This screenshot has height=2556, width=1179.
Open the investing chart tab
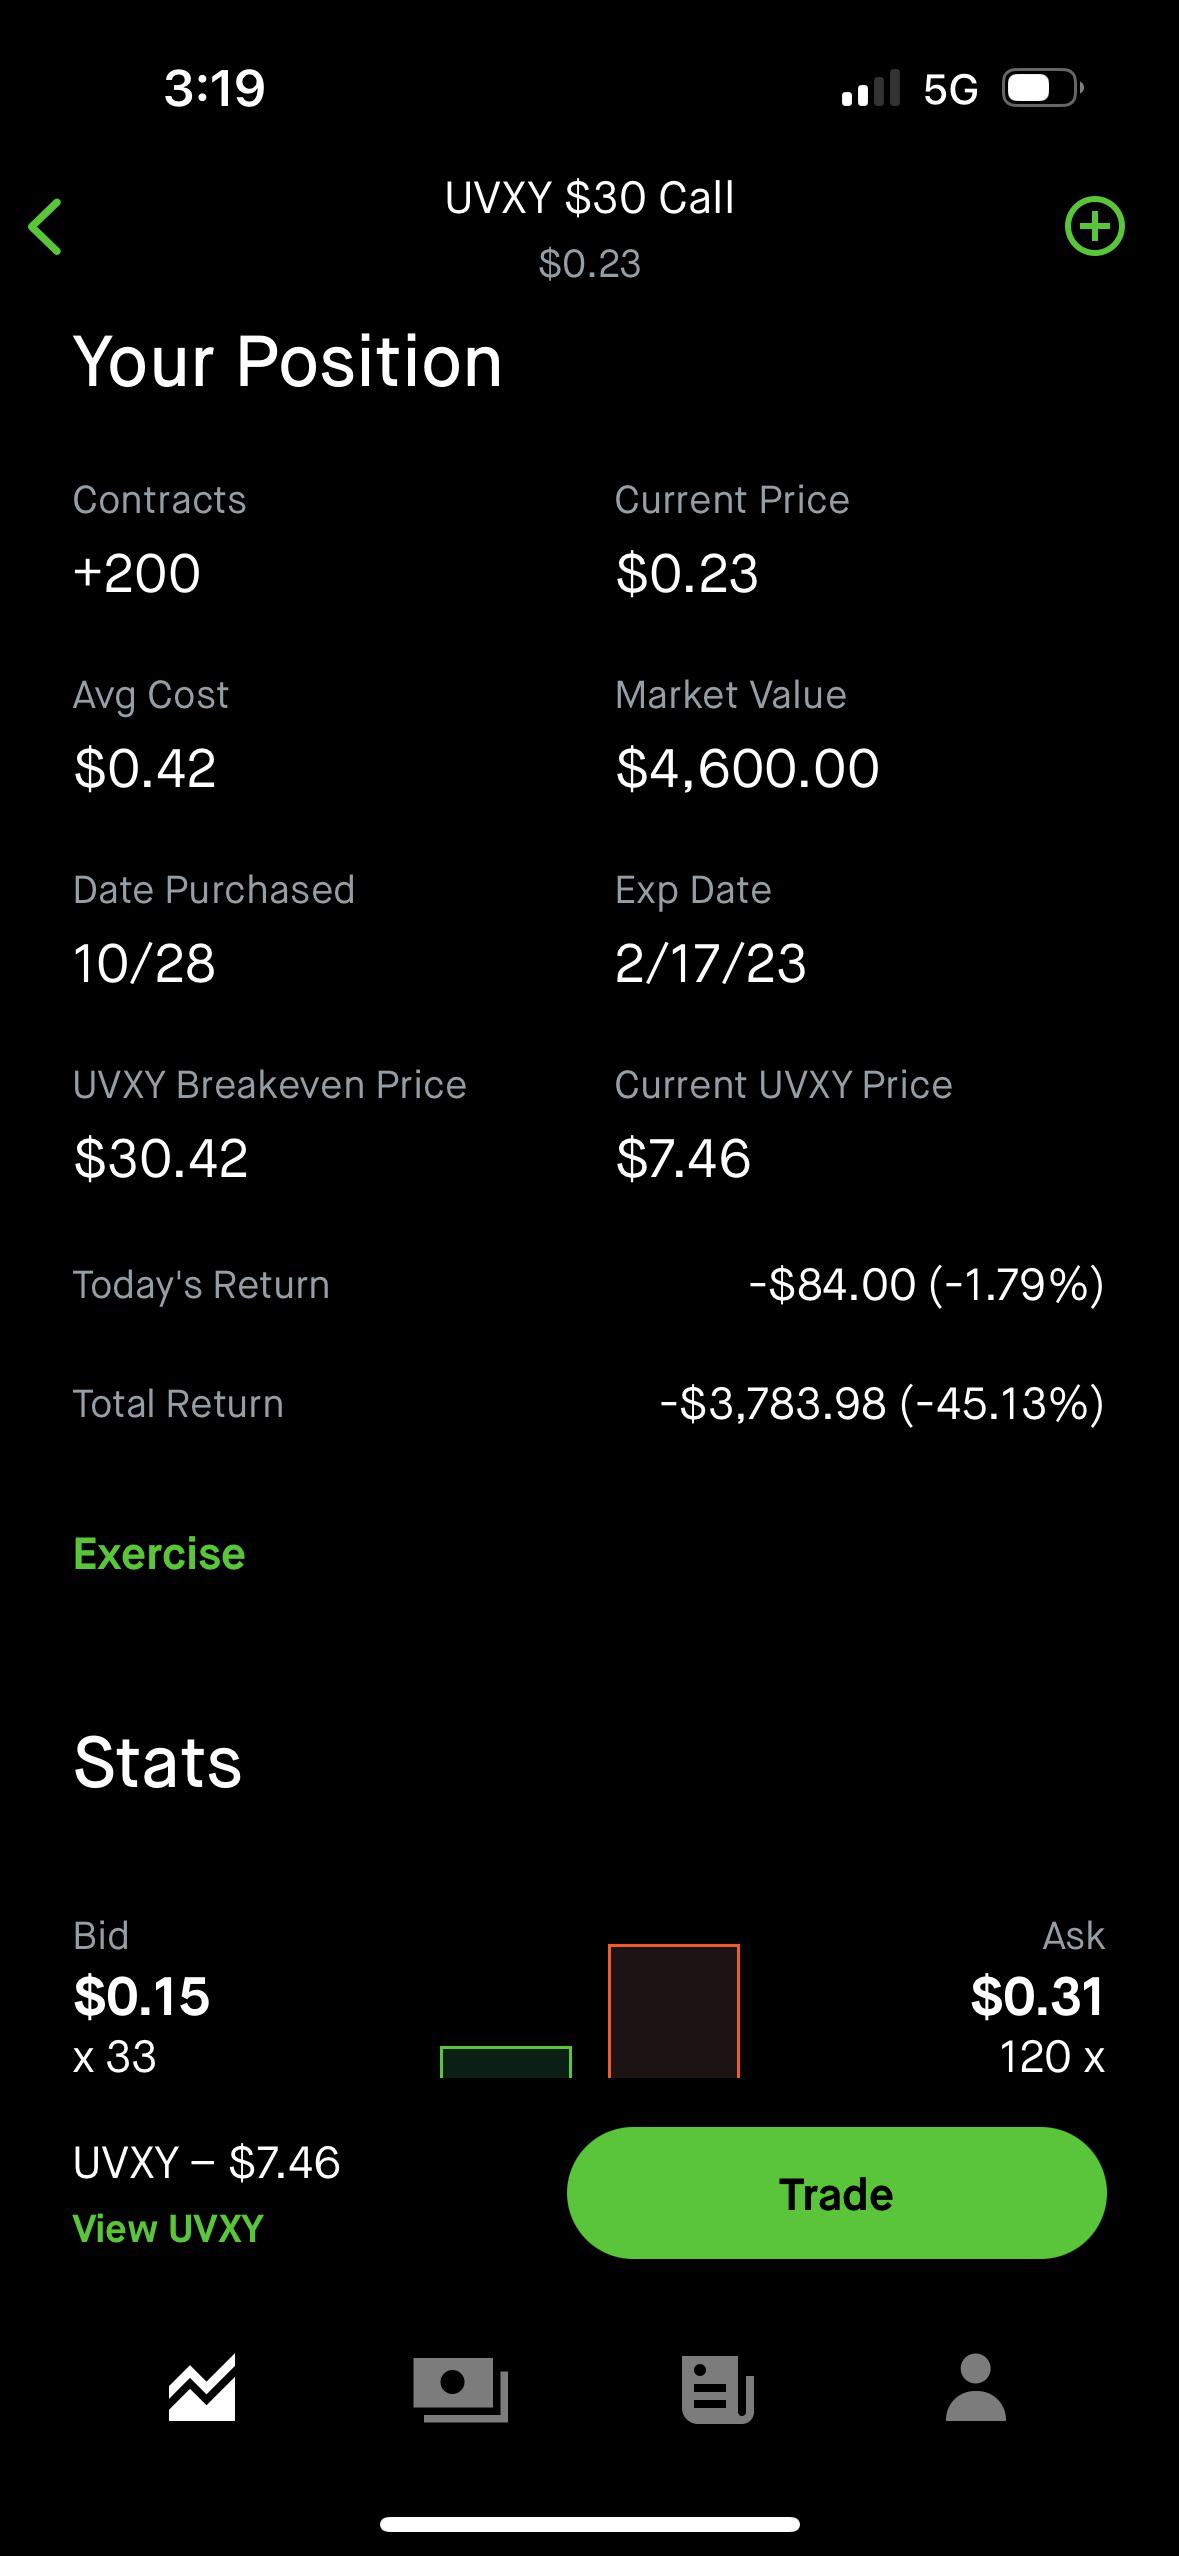202,2388
